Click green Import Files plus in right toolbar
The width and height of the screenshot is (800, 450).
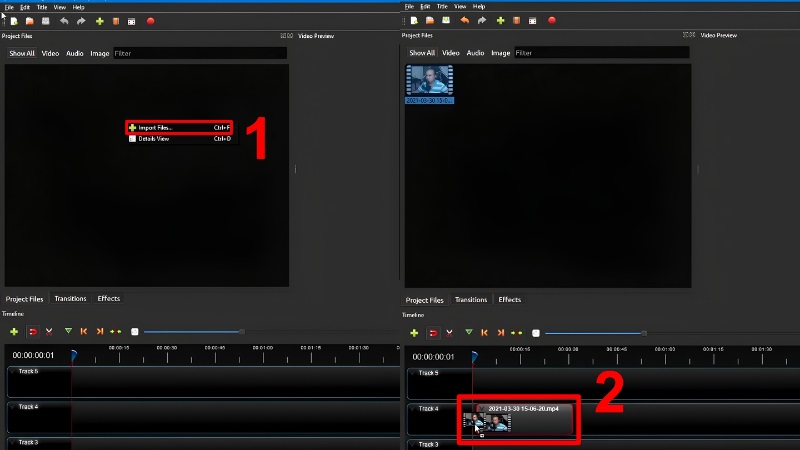[x=501, y=20]
